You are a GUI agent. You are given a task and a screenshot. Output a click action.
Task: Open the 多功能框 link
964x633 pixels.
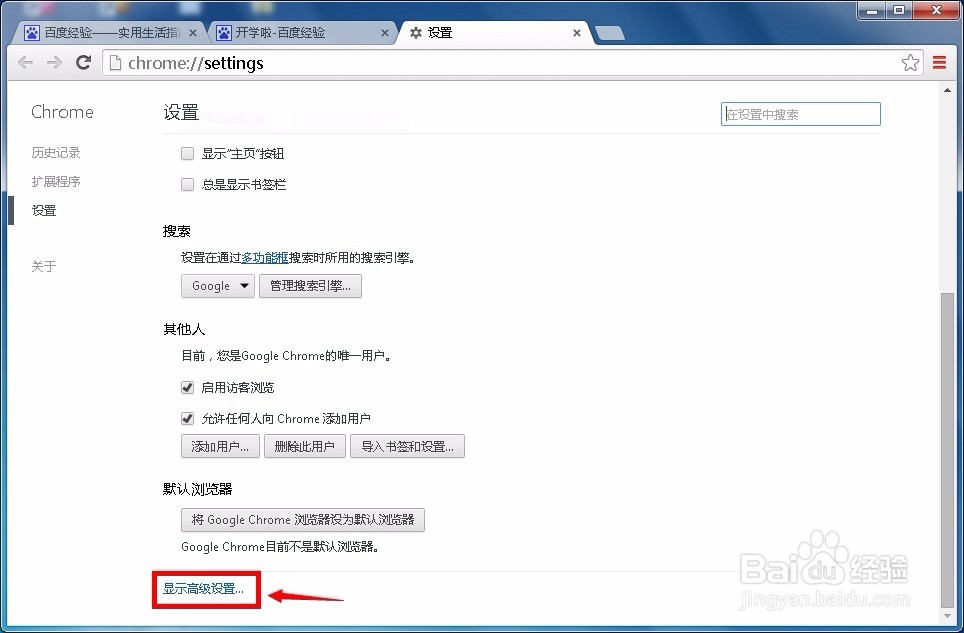[265, 258]
